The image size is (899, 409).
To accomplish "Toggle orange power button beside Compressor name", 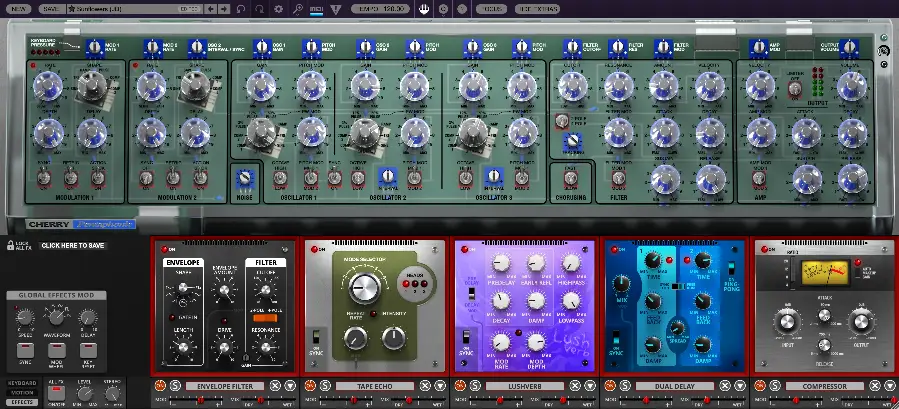I will click(760, 386).
